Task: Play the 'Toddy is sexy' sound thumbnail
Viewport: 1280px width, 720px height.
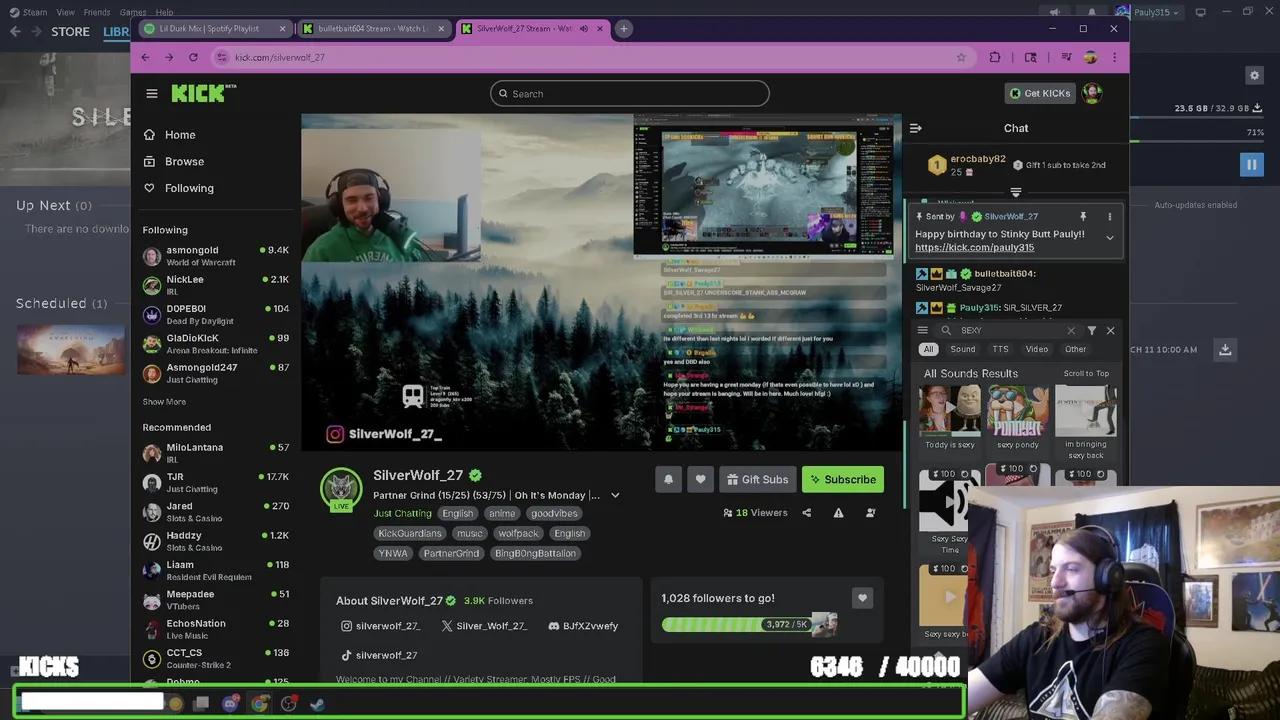Action: coord(950,411)
